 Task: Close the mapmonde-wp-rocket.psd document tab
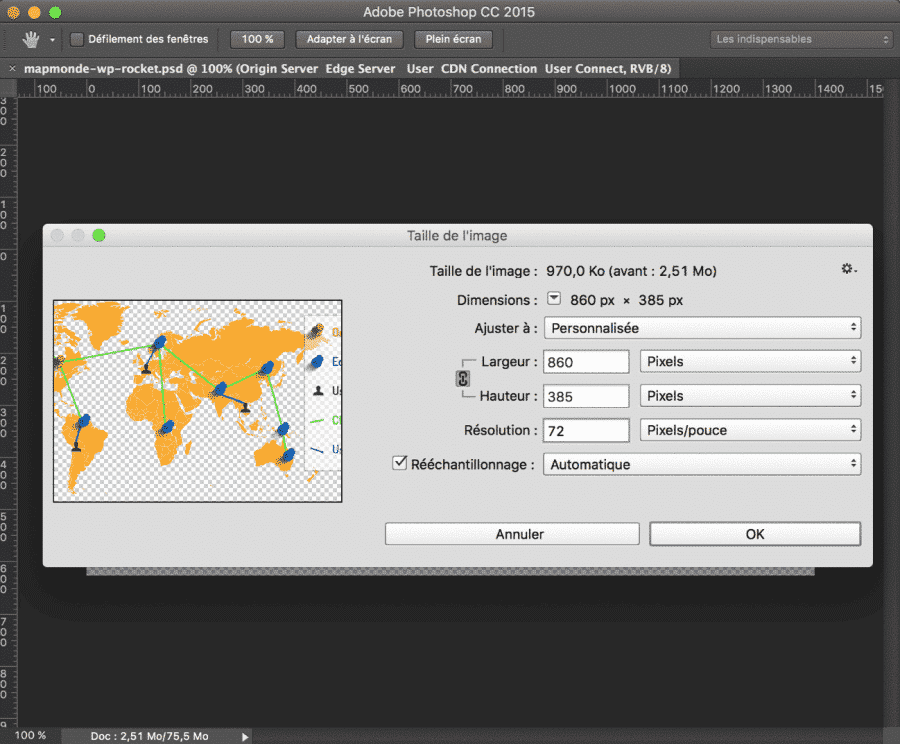(12, 68)
